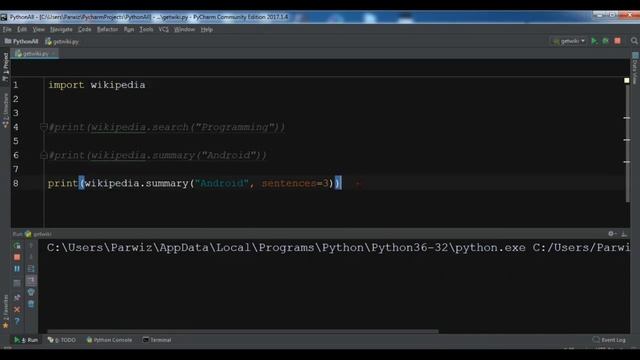Screen dimensions: 640x360
Task: Open the Event Log
Action: click(x=609, y=340)
